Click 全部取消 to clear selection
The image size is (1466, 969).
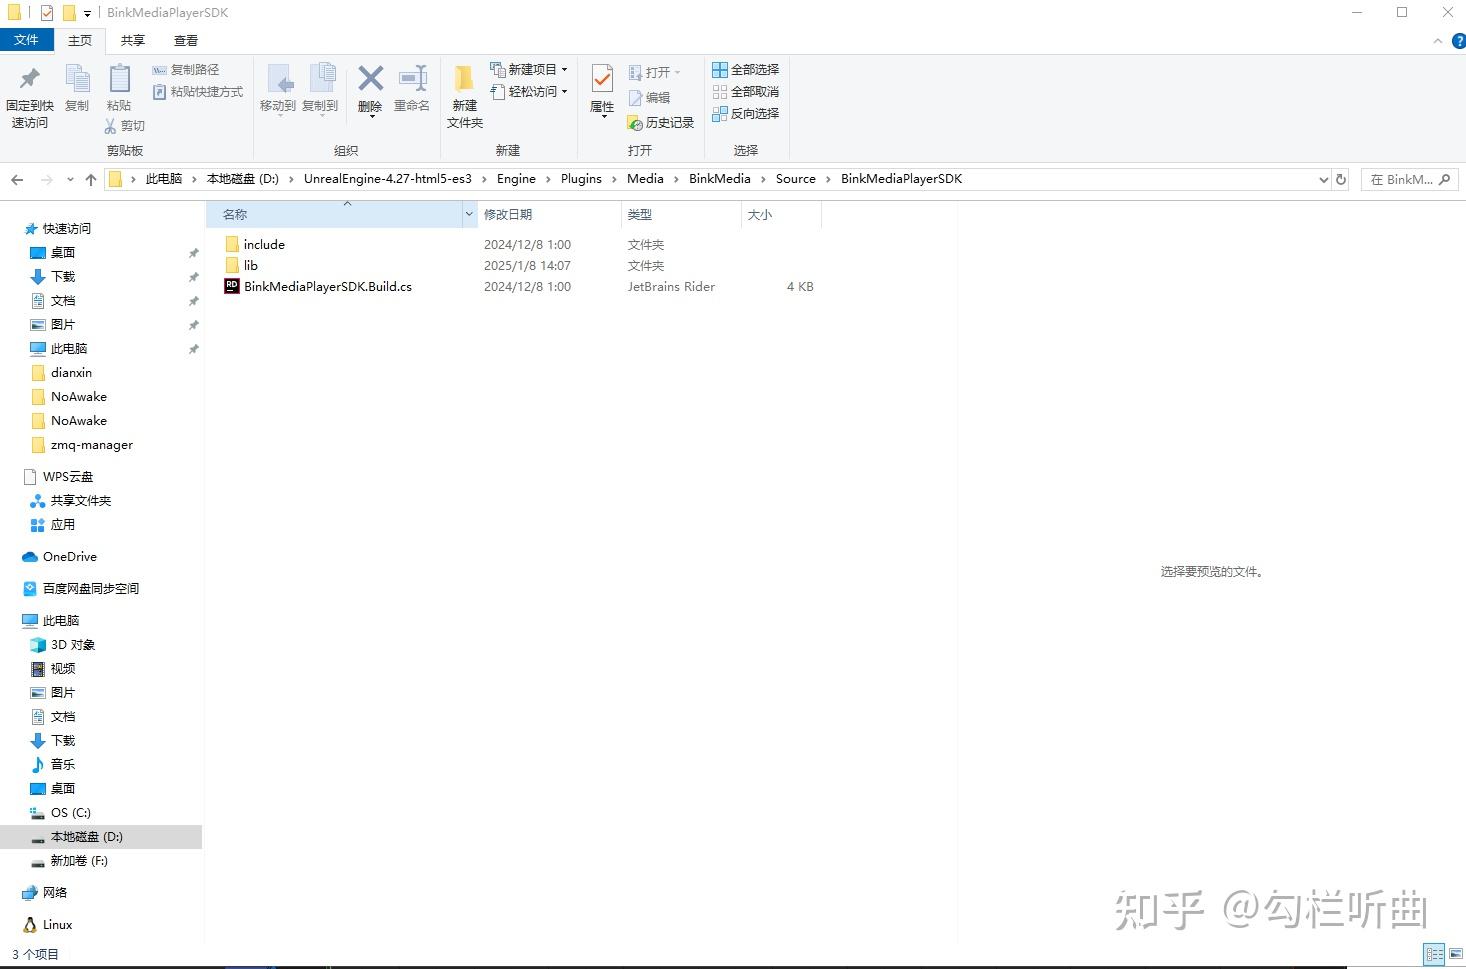(745, 91)
